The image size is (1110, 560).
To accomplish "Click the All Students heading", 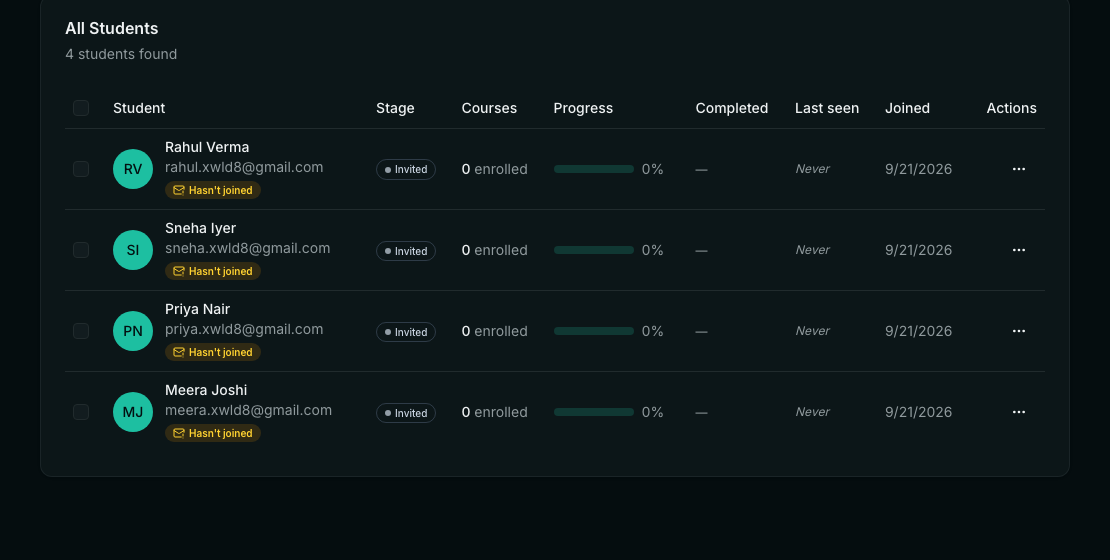I will tap(112, 28).
